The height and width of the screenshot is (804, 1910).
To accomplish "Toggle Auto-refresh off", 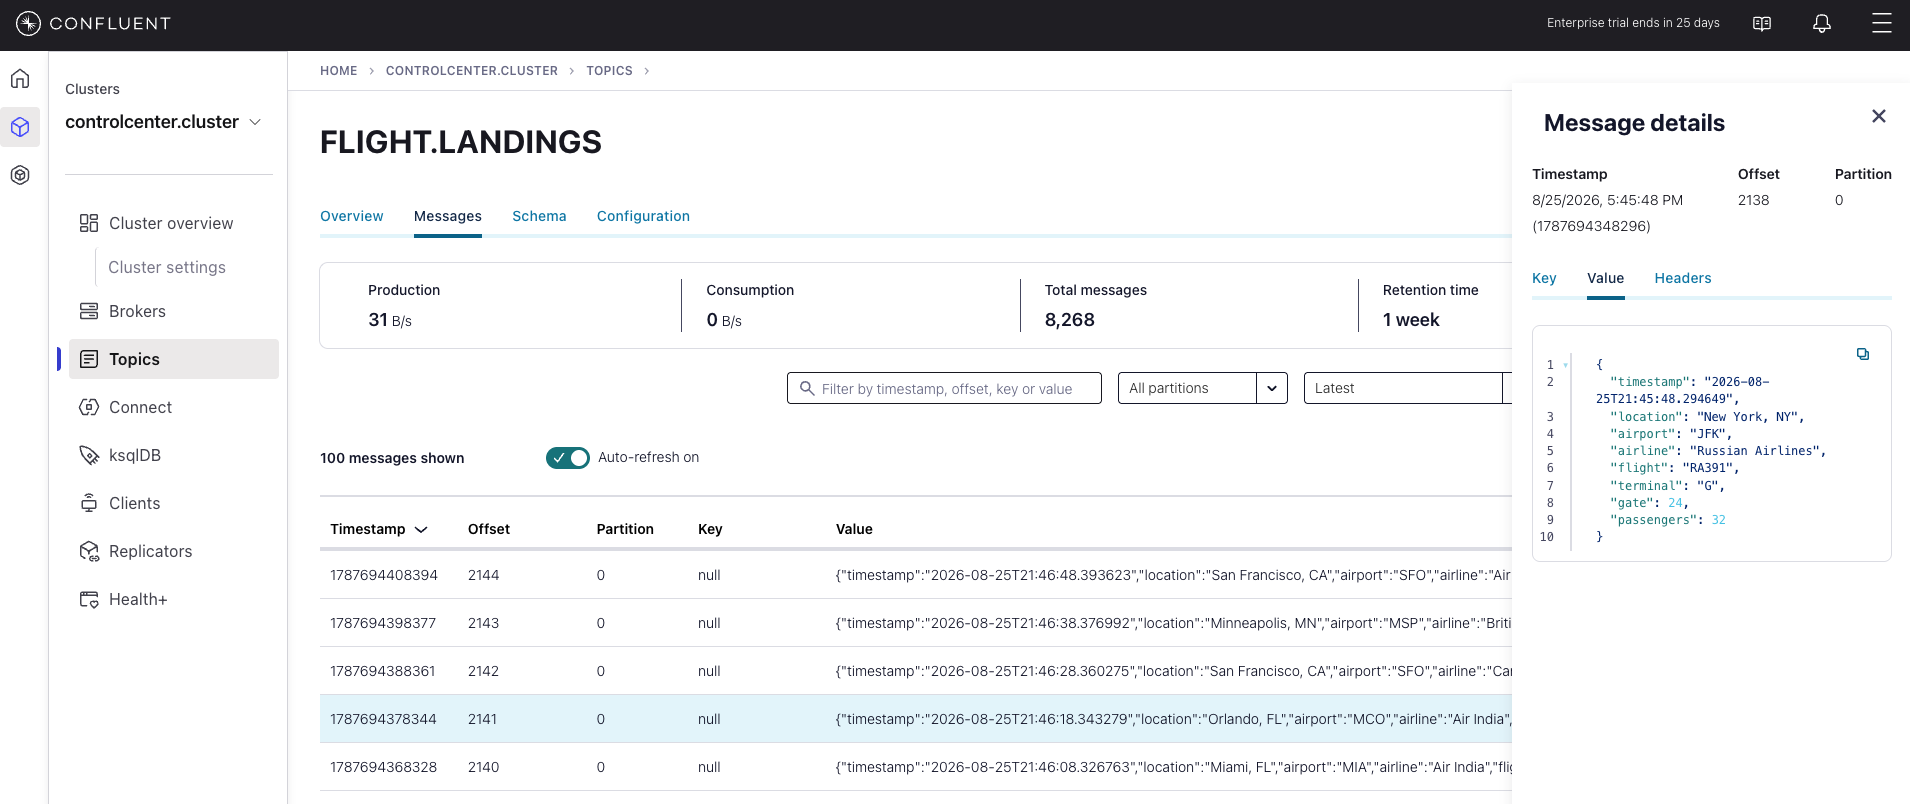I will coord(568,458).
